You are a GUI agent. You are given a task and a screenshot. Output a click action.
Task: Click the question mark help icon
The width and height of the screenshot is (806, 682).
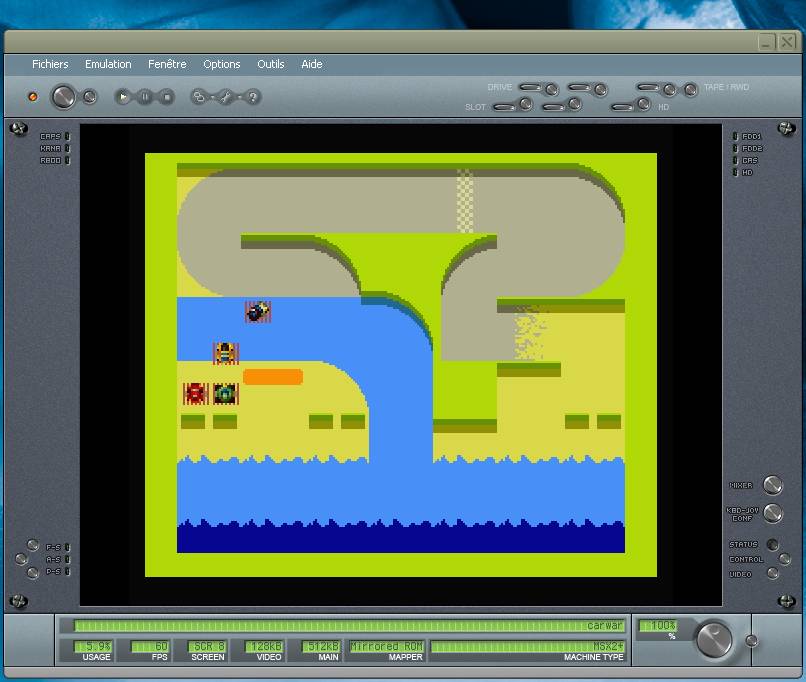point(252,97)
